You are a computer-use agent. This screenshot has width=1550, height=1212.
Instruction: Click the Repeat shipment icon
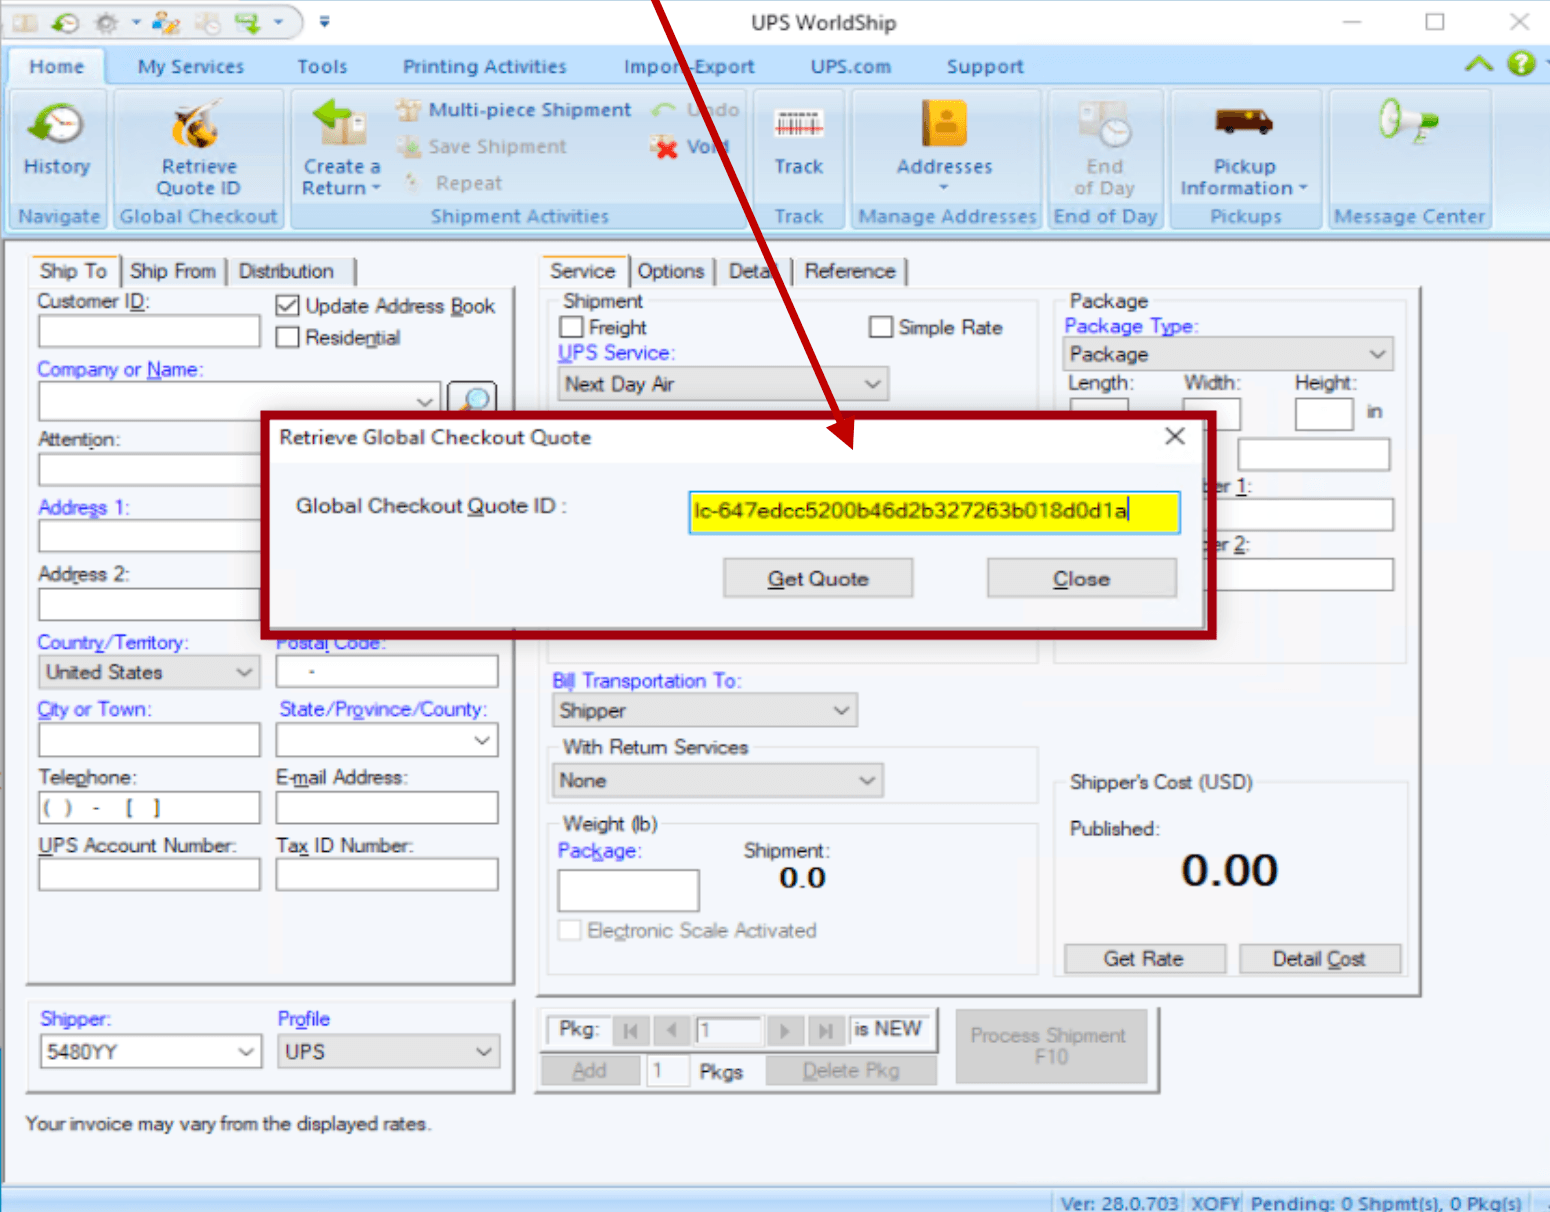tap(411, 182)
